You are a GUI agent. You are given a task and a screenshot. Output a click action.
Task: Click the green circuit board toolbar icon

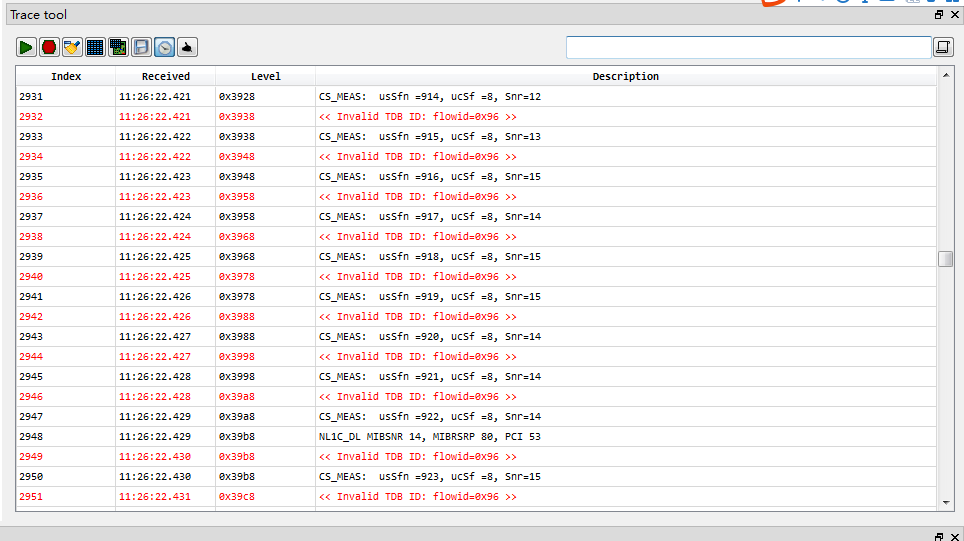coord(118,47)
